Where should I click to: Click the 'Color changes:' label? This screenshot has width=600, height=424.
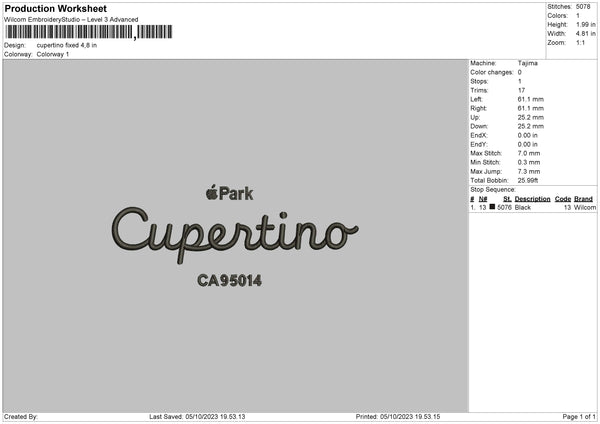coord(492,72)
